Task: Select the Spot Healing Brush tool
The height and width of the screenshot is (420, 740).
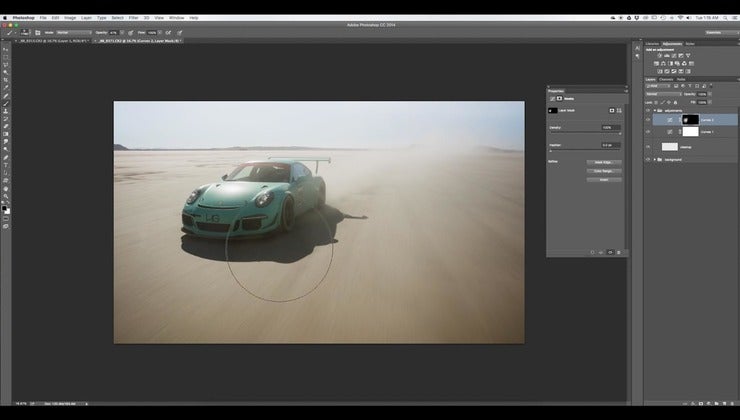Action: point(6,95)
